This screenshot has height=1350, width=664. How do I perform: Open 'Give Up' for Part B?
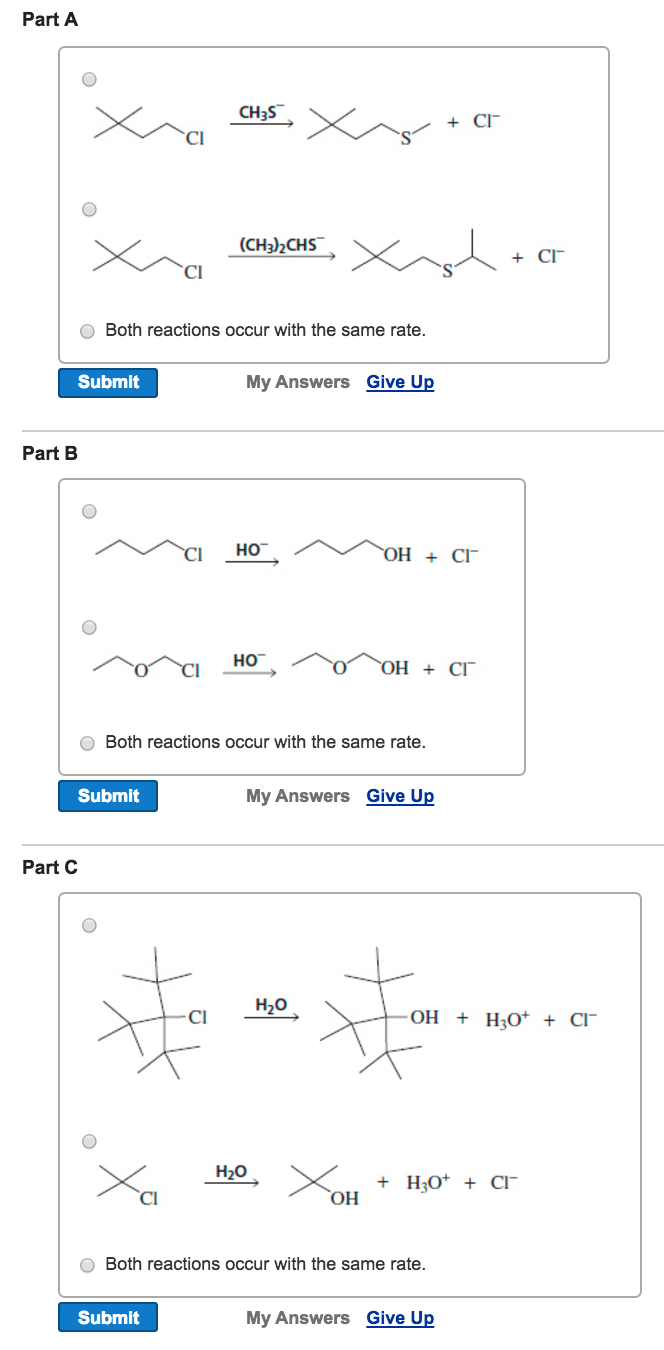pyautogui.click(x=400, y=795)
